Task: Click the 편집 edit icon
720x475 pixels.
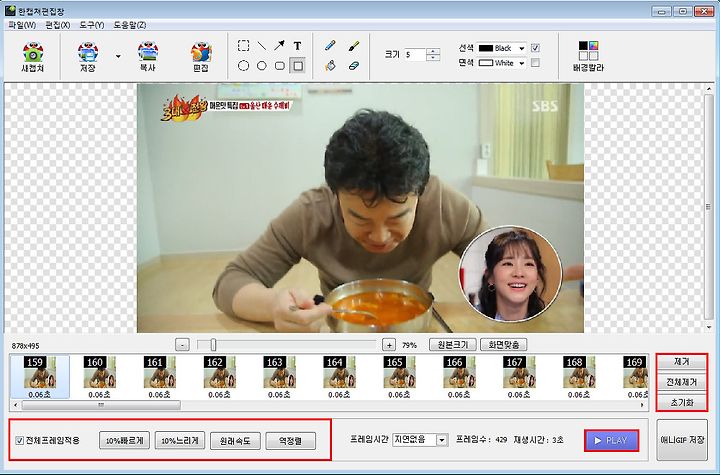Action: (201, 57)
